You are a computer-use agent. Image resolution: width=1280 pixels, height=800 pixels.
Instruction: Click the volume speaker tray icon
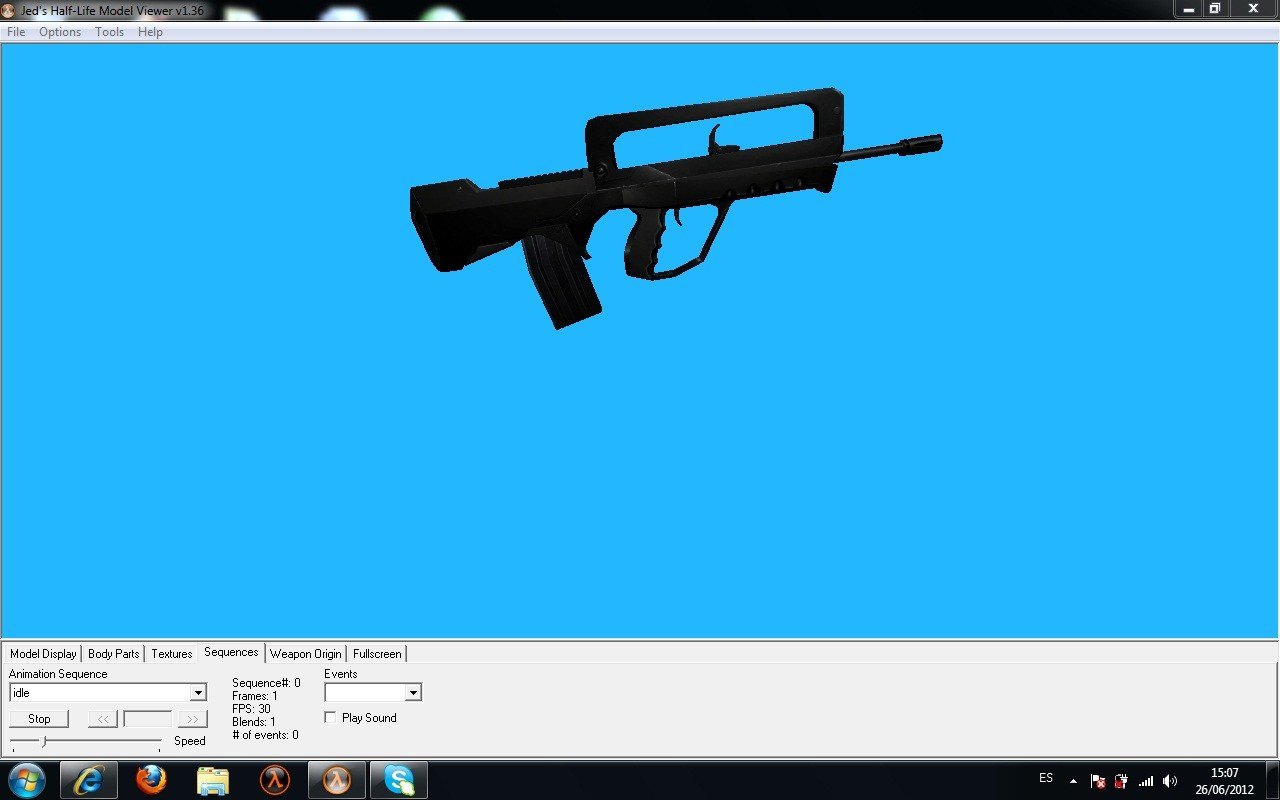click(1170, 781)
